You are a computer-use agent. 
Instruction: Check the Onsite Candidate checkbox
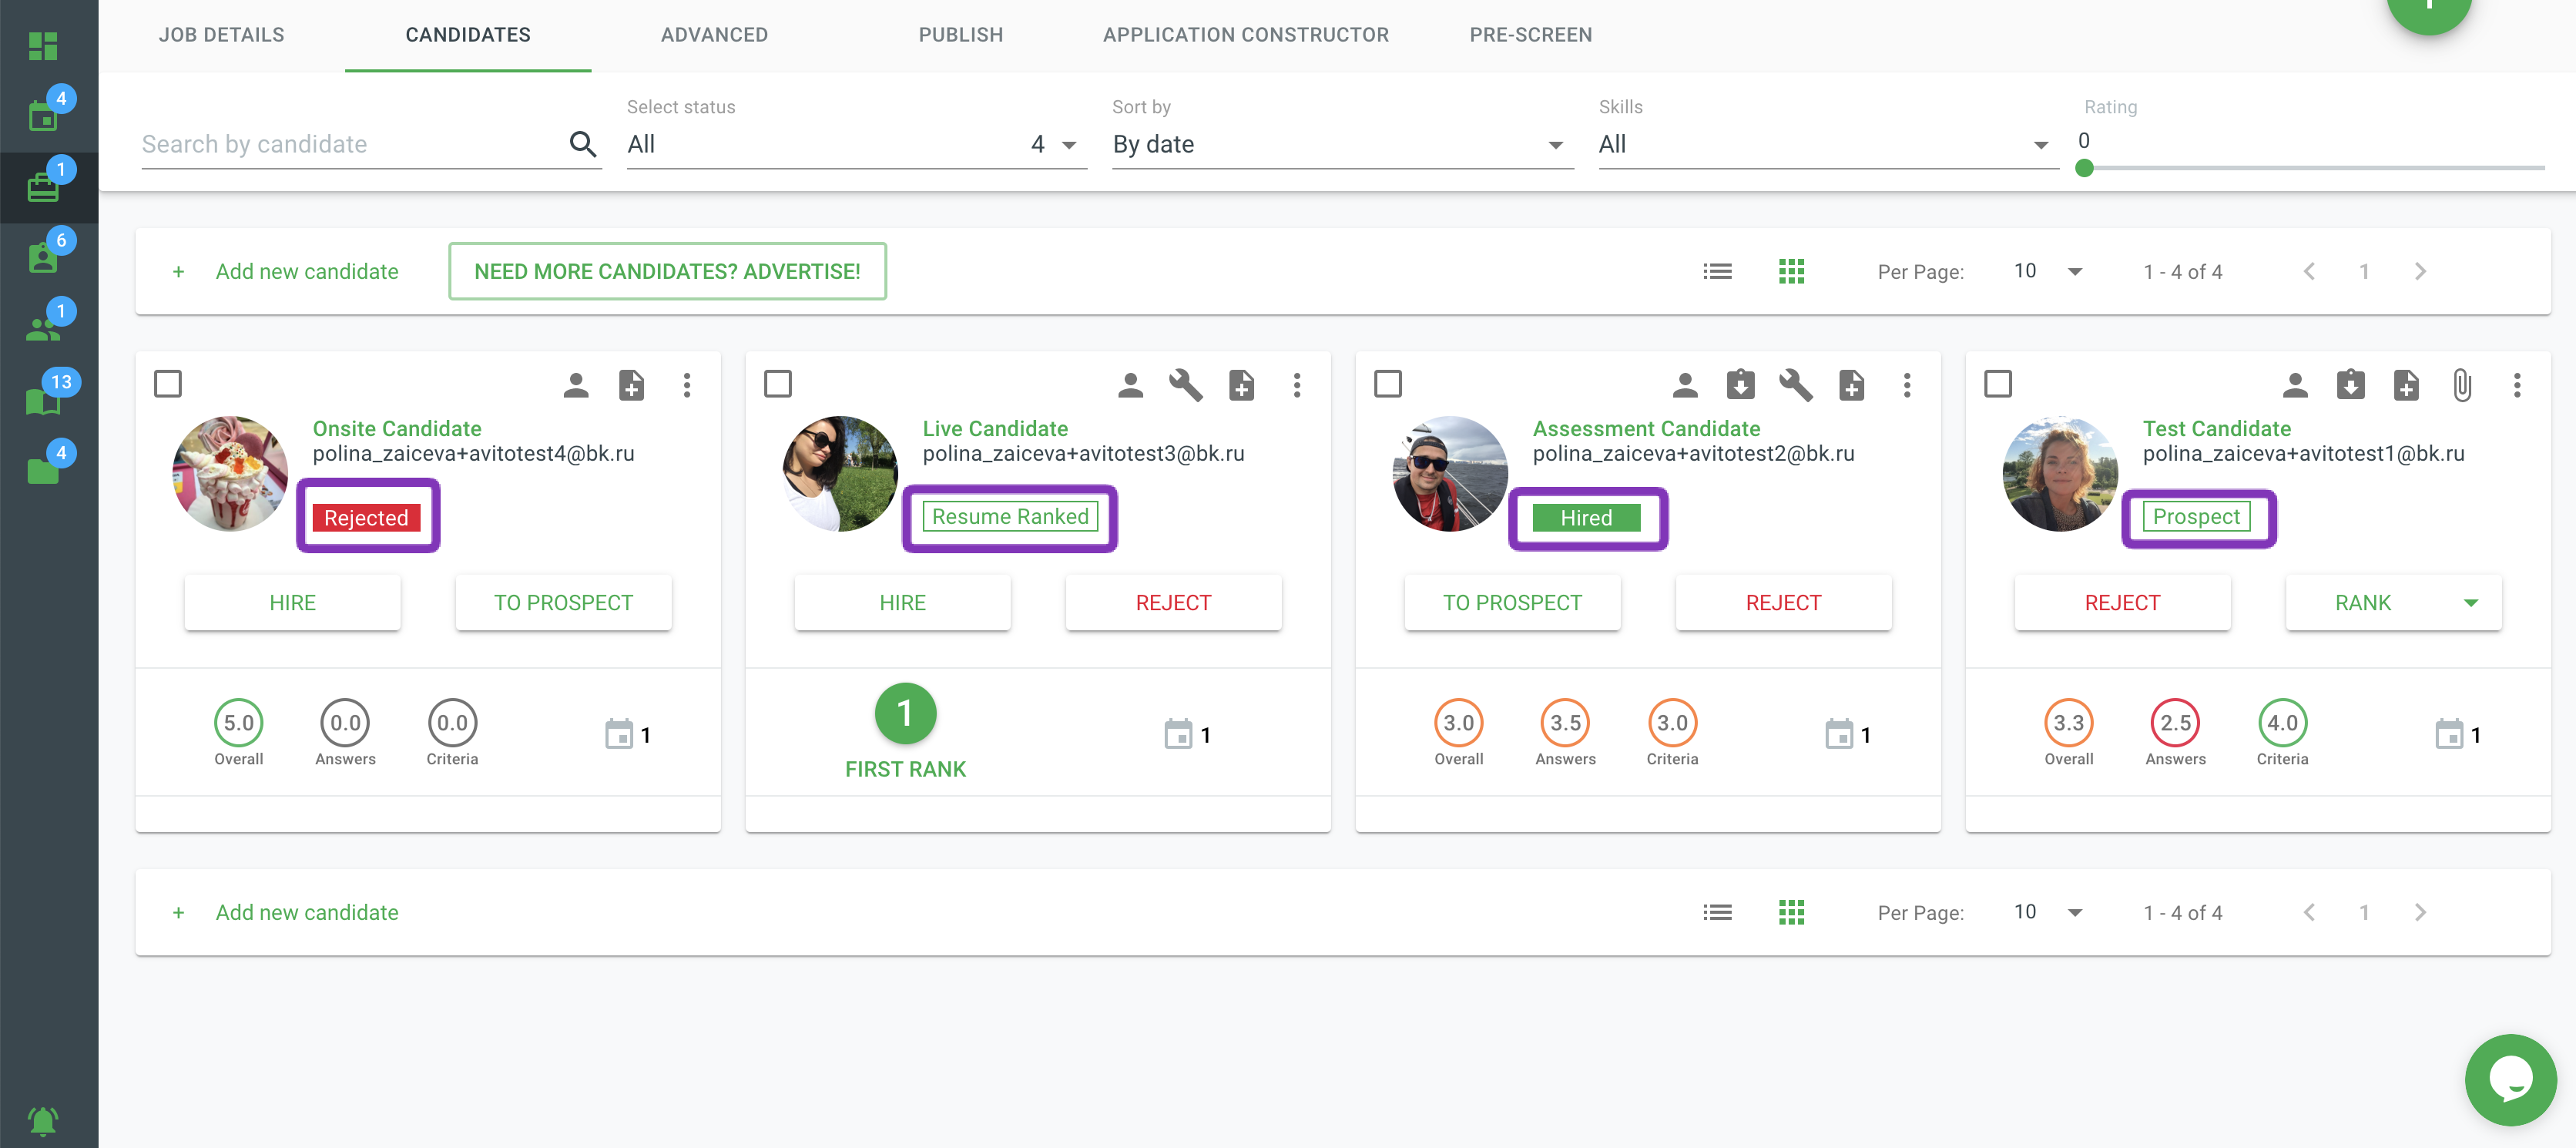(168, 384)
